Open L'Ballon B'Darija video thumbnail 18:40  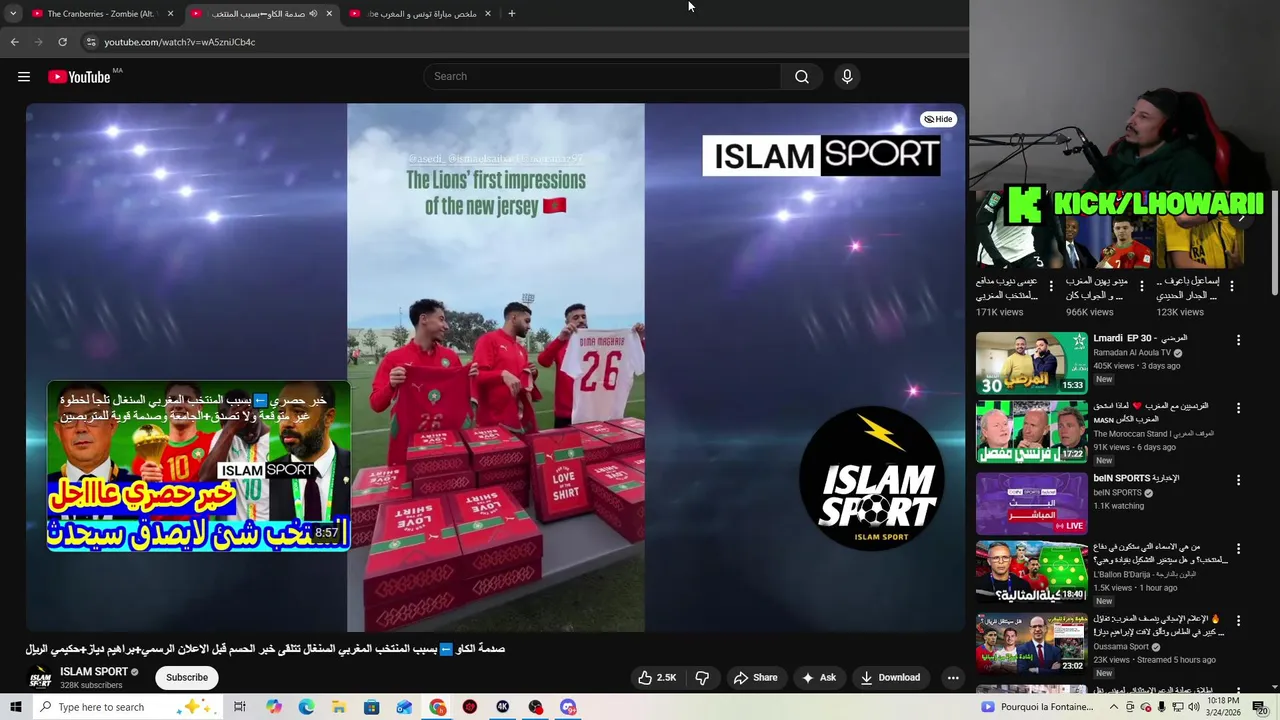(x=1031, y=572)
